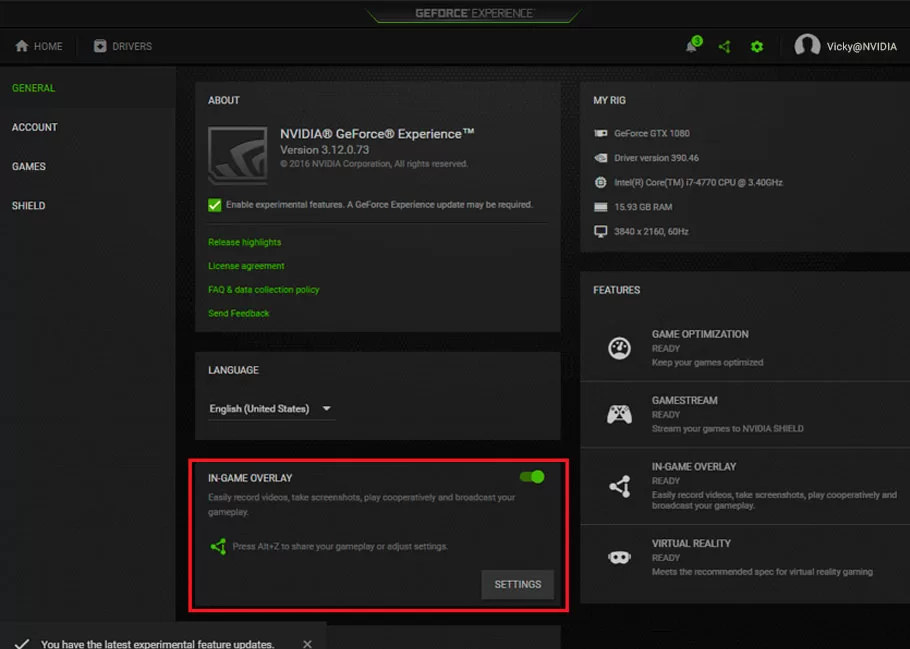Go to the Drivers tab label
This screenshot has width=910, height=649.
pos(132,46)
